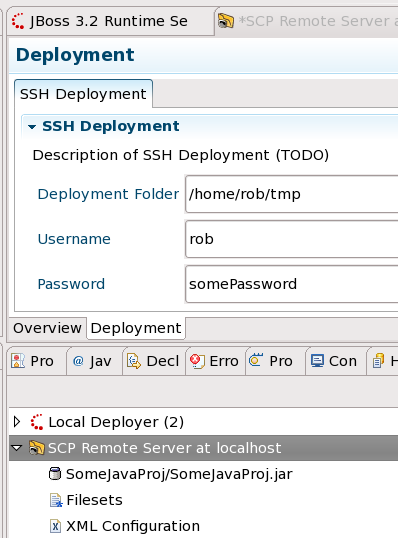This screenshot has width=398, height=538.
Task: Click the Error Log view icon
Action: (197, 361)
